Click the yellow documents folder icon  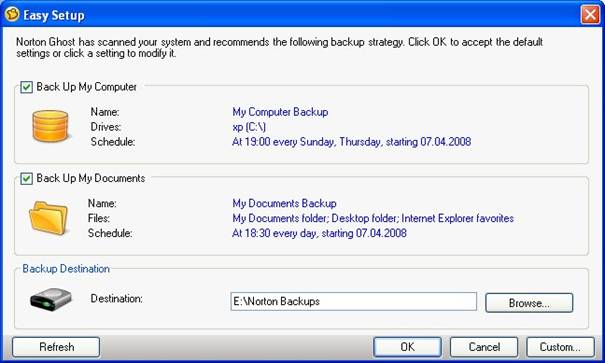click(49, 218)
